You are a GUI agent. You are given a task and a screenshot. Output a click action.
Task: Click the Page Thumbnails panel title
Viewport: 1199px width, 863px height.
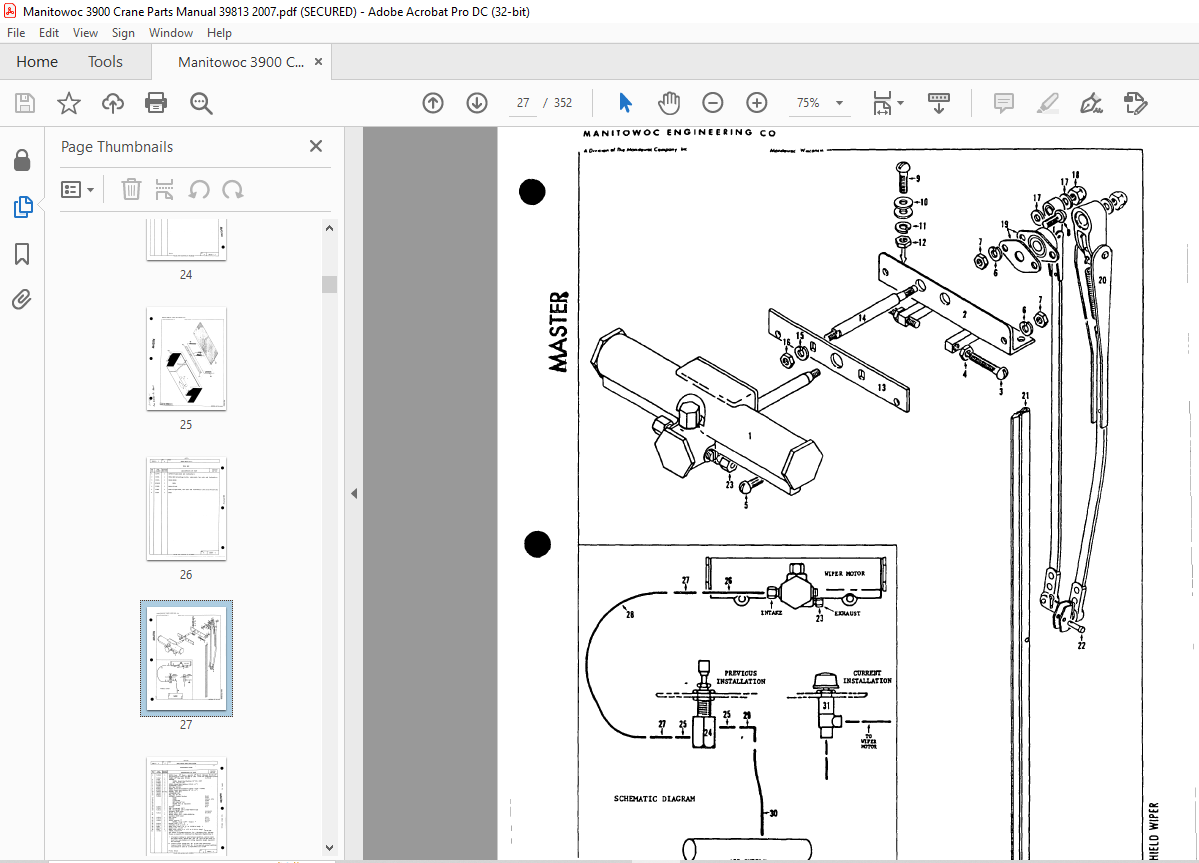(x=117, y=147)
